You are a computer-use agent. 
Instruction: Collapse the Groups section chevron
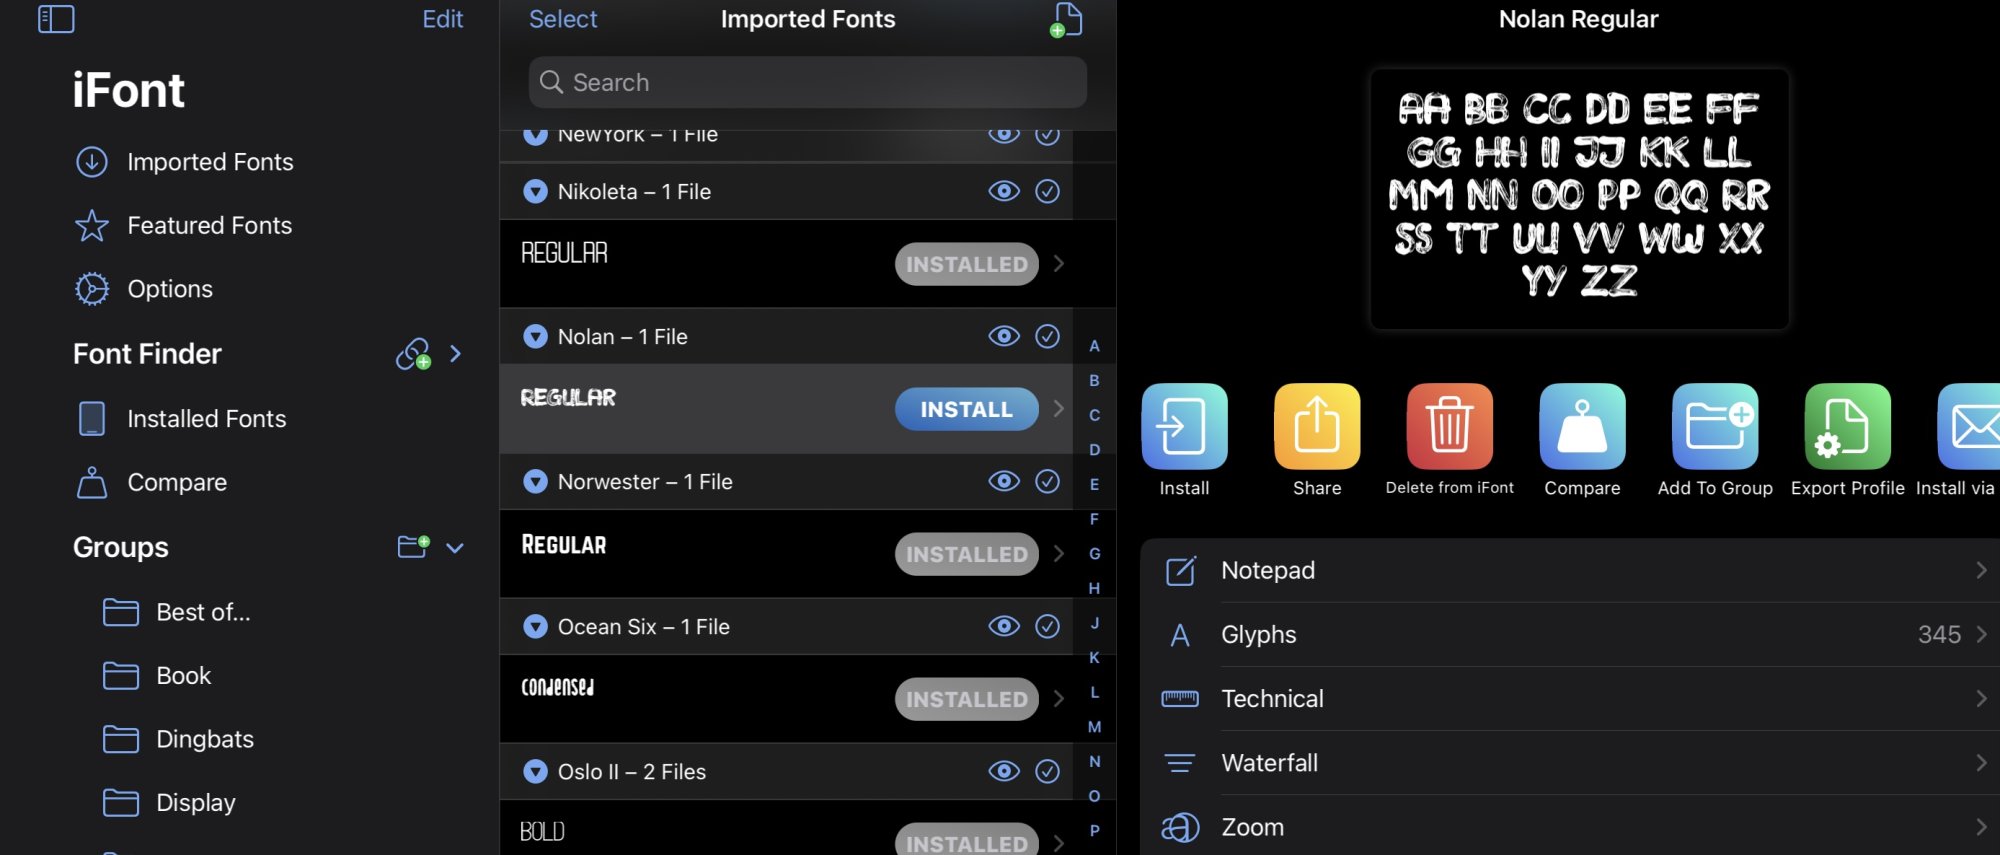pos(455,548)
